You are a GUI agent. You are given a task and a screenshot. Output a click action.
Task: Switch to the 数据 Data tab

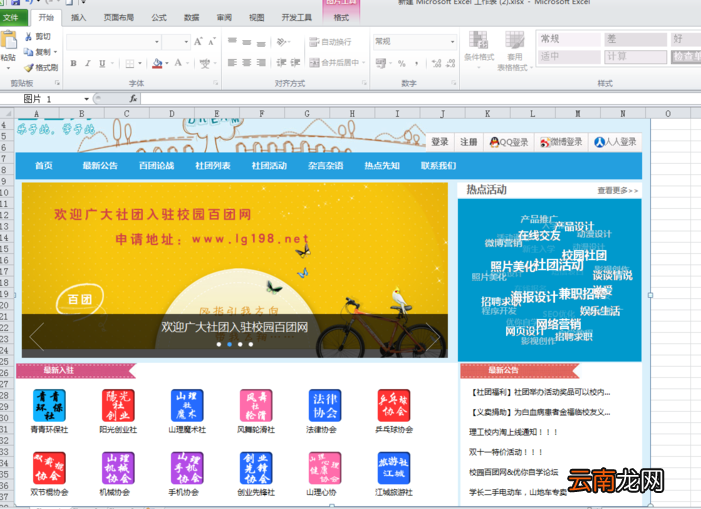click(x=191, y=17)
